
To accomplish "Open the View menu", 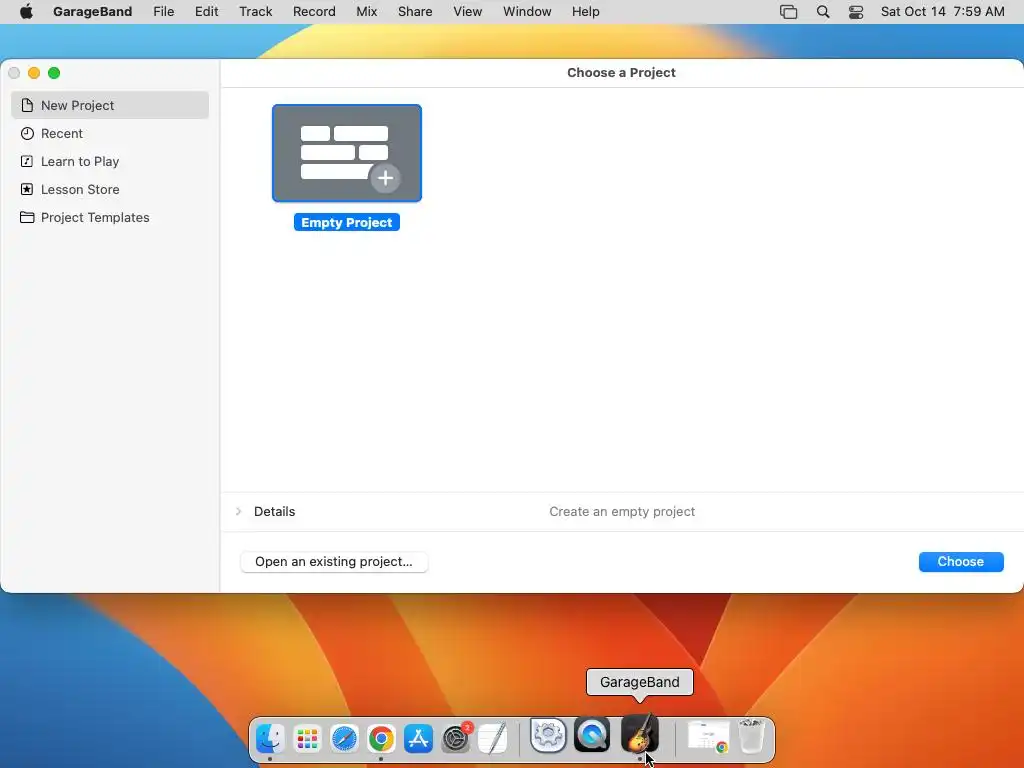I will click(x=468, y=12).
